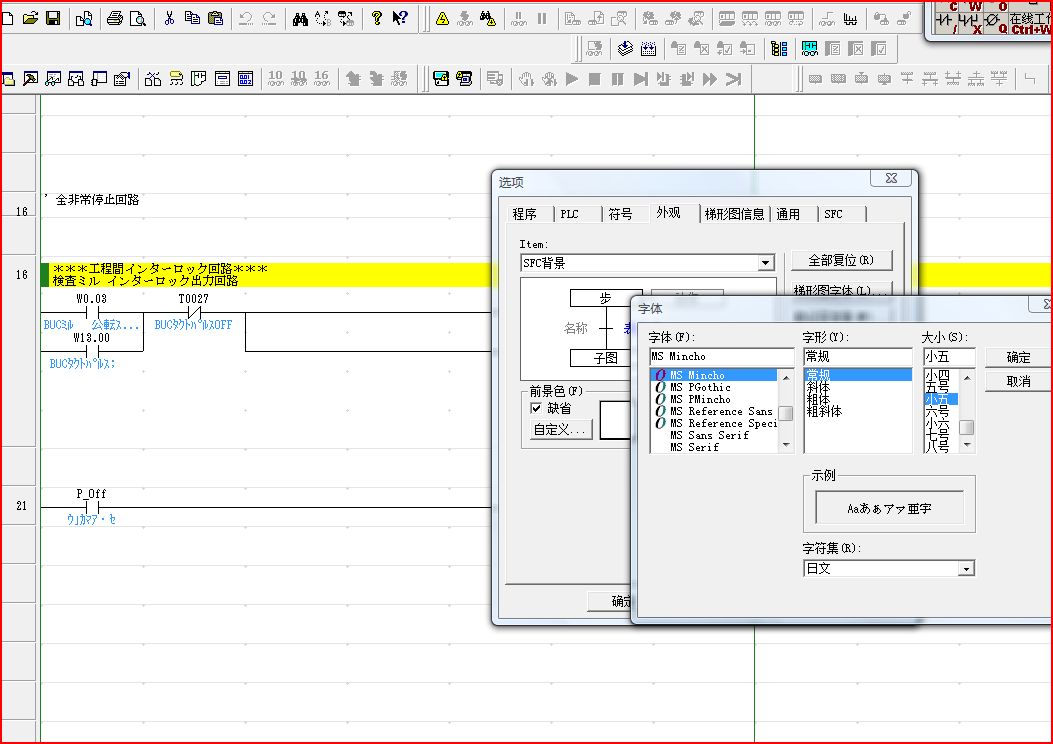Image resolution: width=1053 pixels, height=744 pixels.
Task: Toggle the 缺省 foreground color checkbox
Action: tap(536, 408)
